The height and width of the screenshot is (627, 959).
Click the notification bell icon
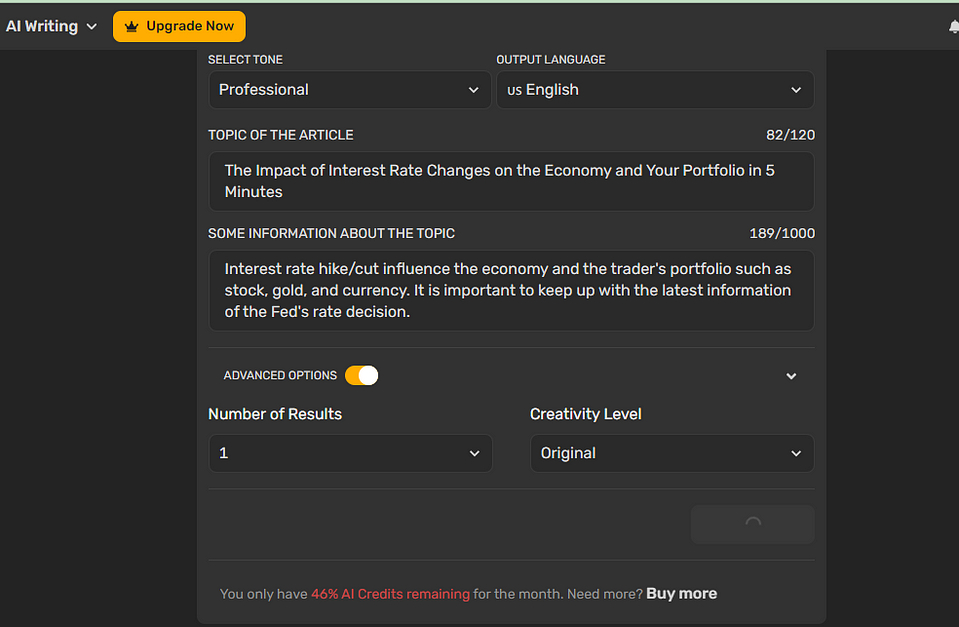click(x=953, y=27)
